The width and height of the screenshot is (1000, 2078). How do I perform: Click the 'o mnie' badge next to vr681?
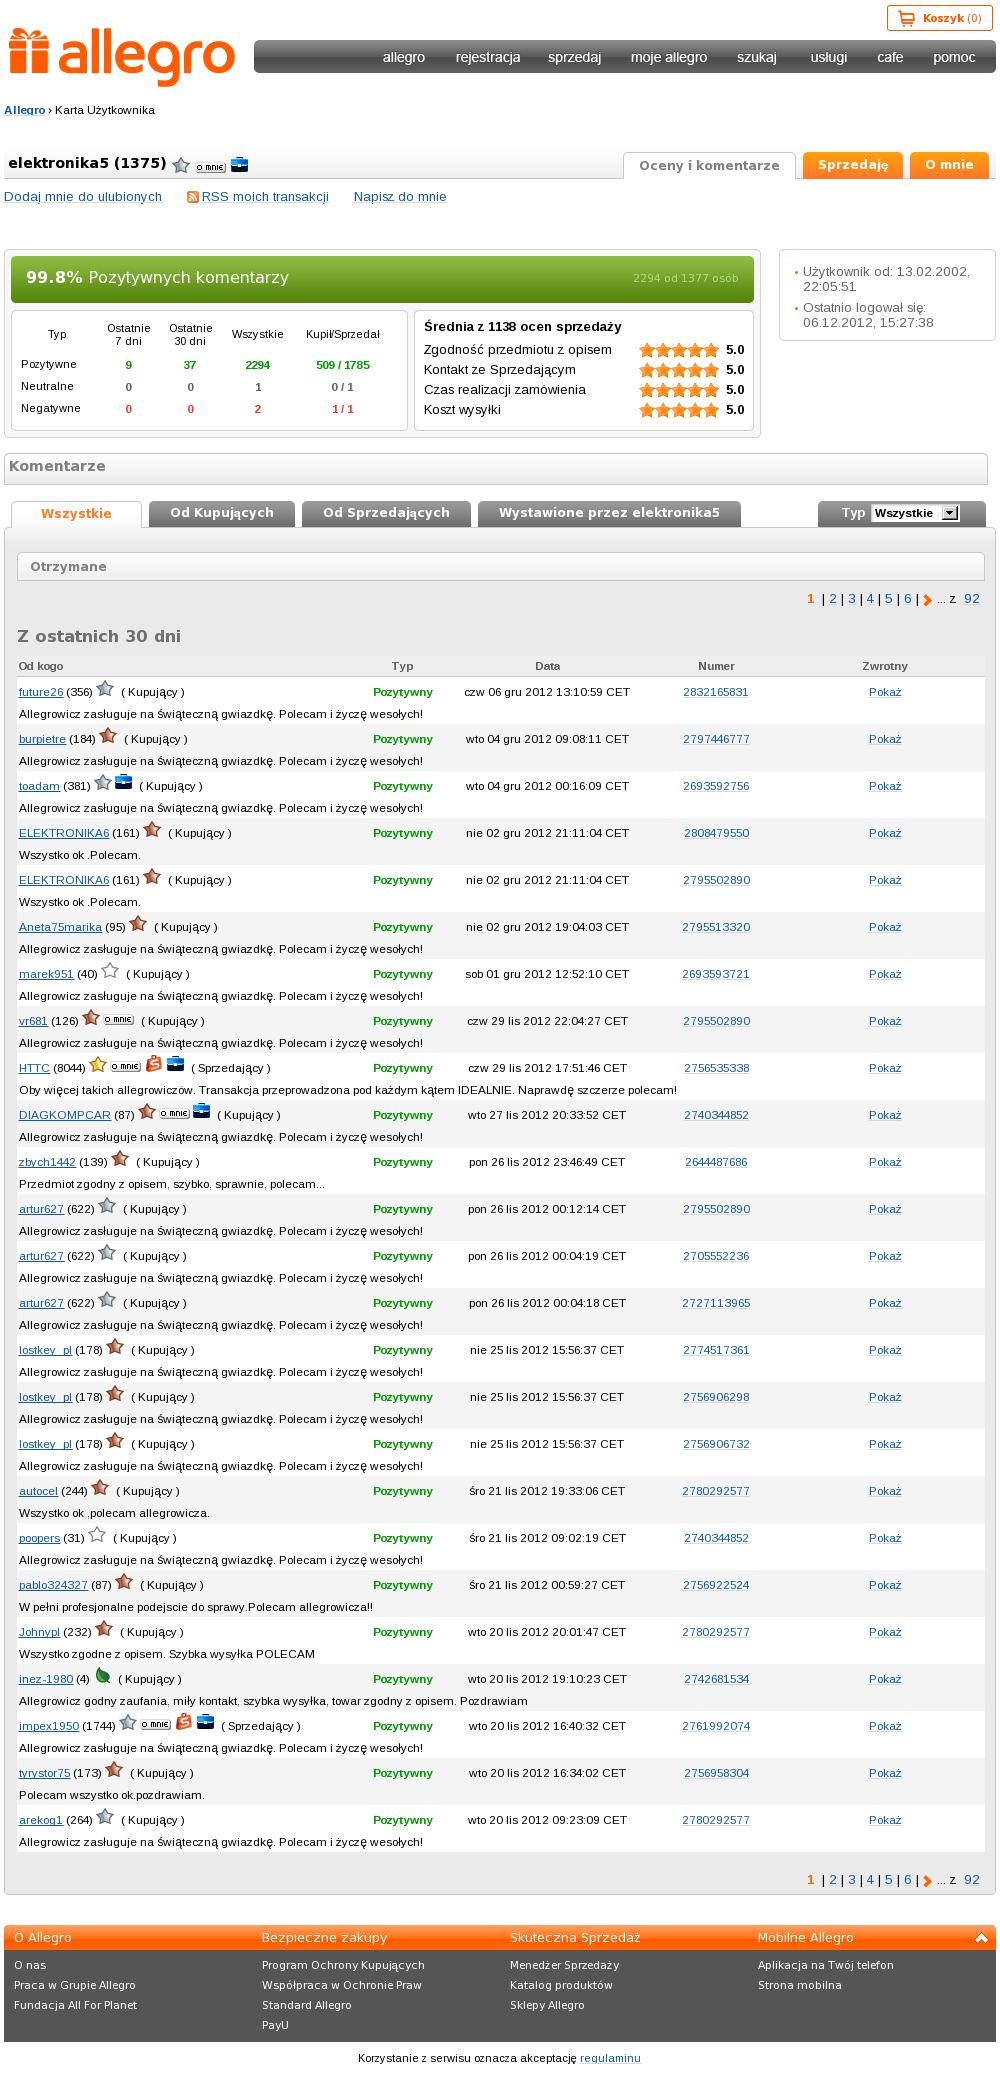tap(118, 1020)
